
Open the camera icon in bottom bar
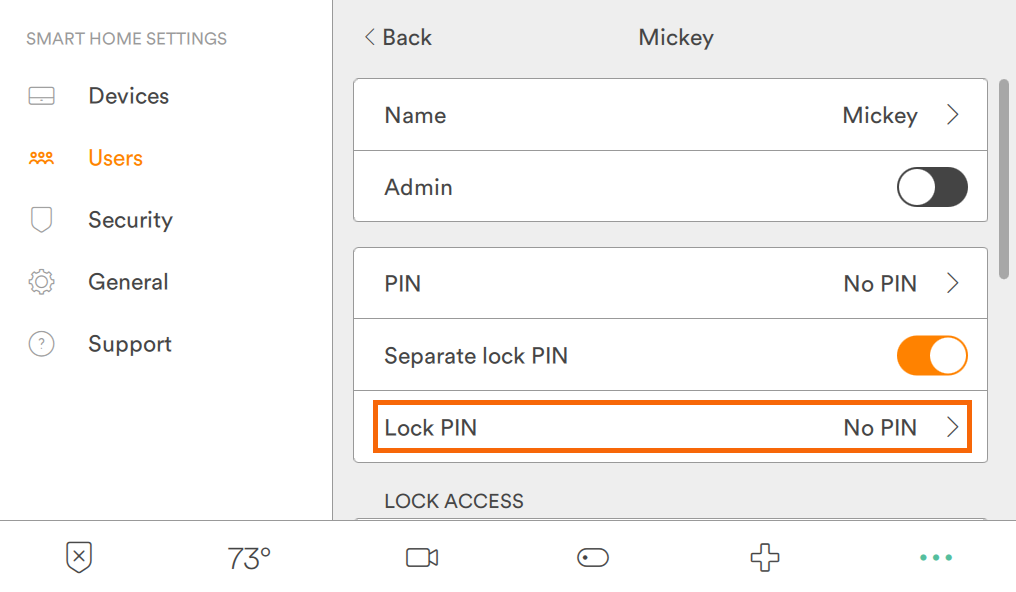coord(422,557)
